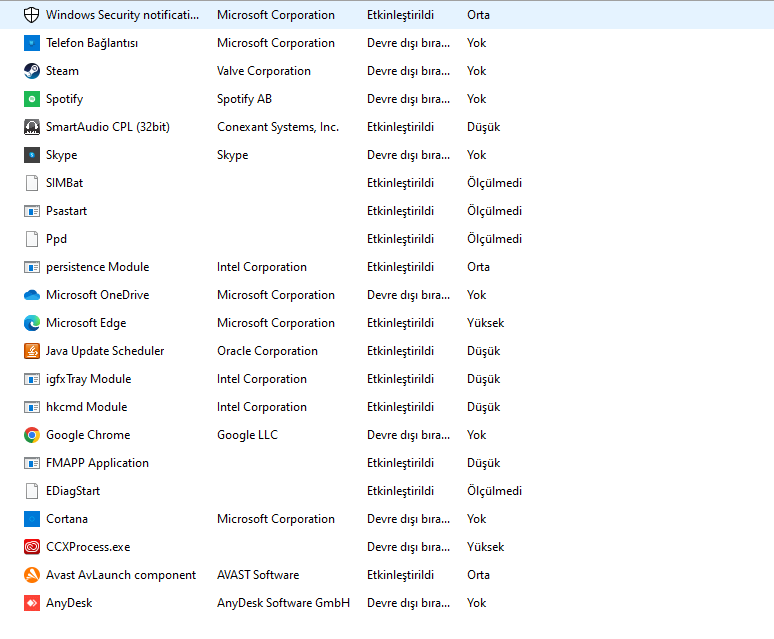Select the Skype icon
This screenshot has width=774, height=639.
[x=32, y=155]
